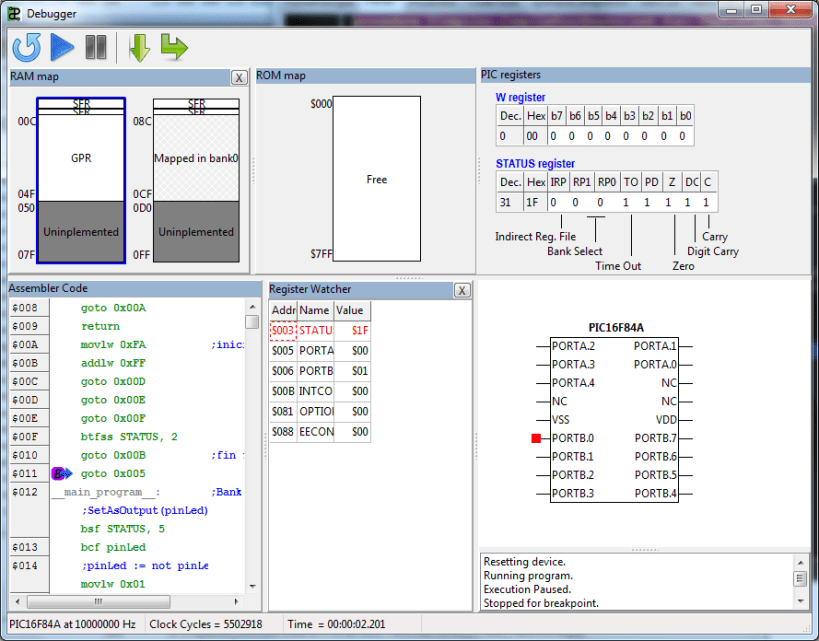The width and height of the screenshot is (819, 641).
Task: Click the red PORTB.0 pin indicator
Action: (x=536, y=438)
